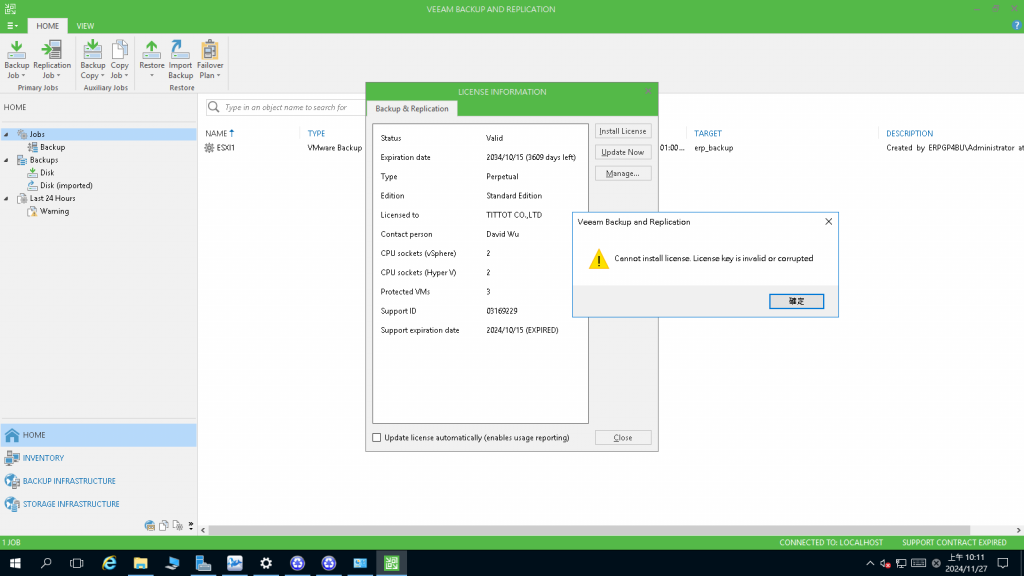Click the Backup Job ribbon icon
Viewport: 1024px width, 576px height.
click(x=16, y=59)
